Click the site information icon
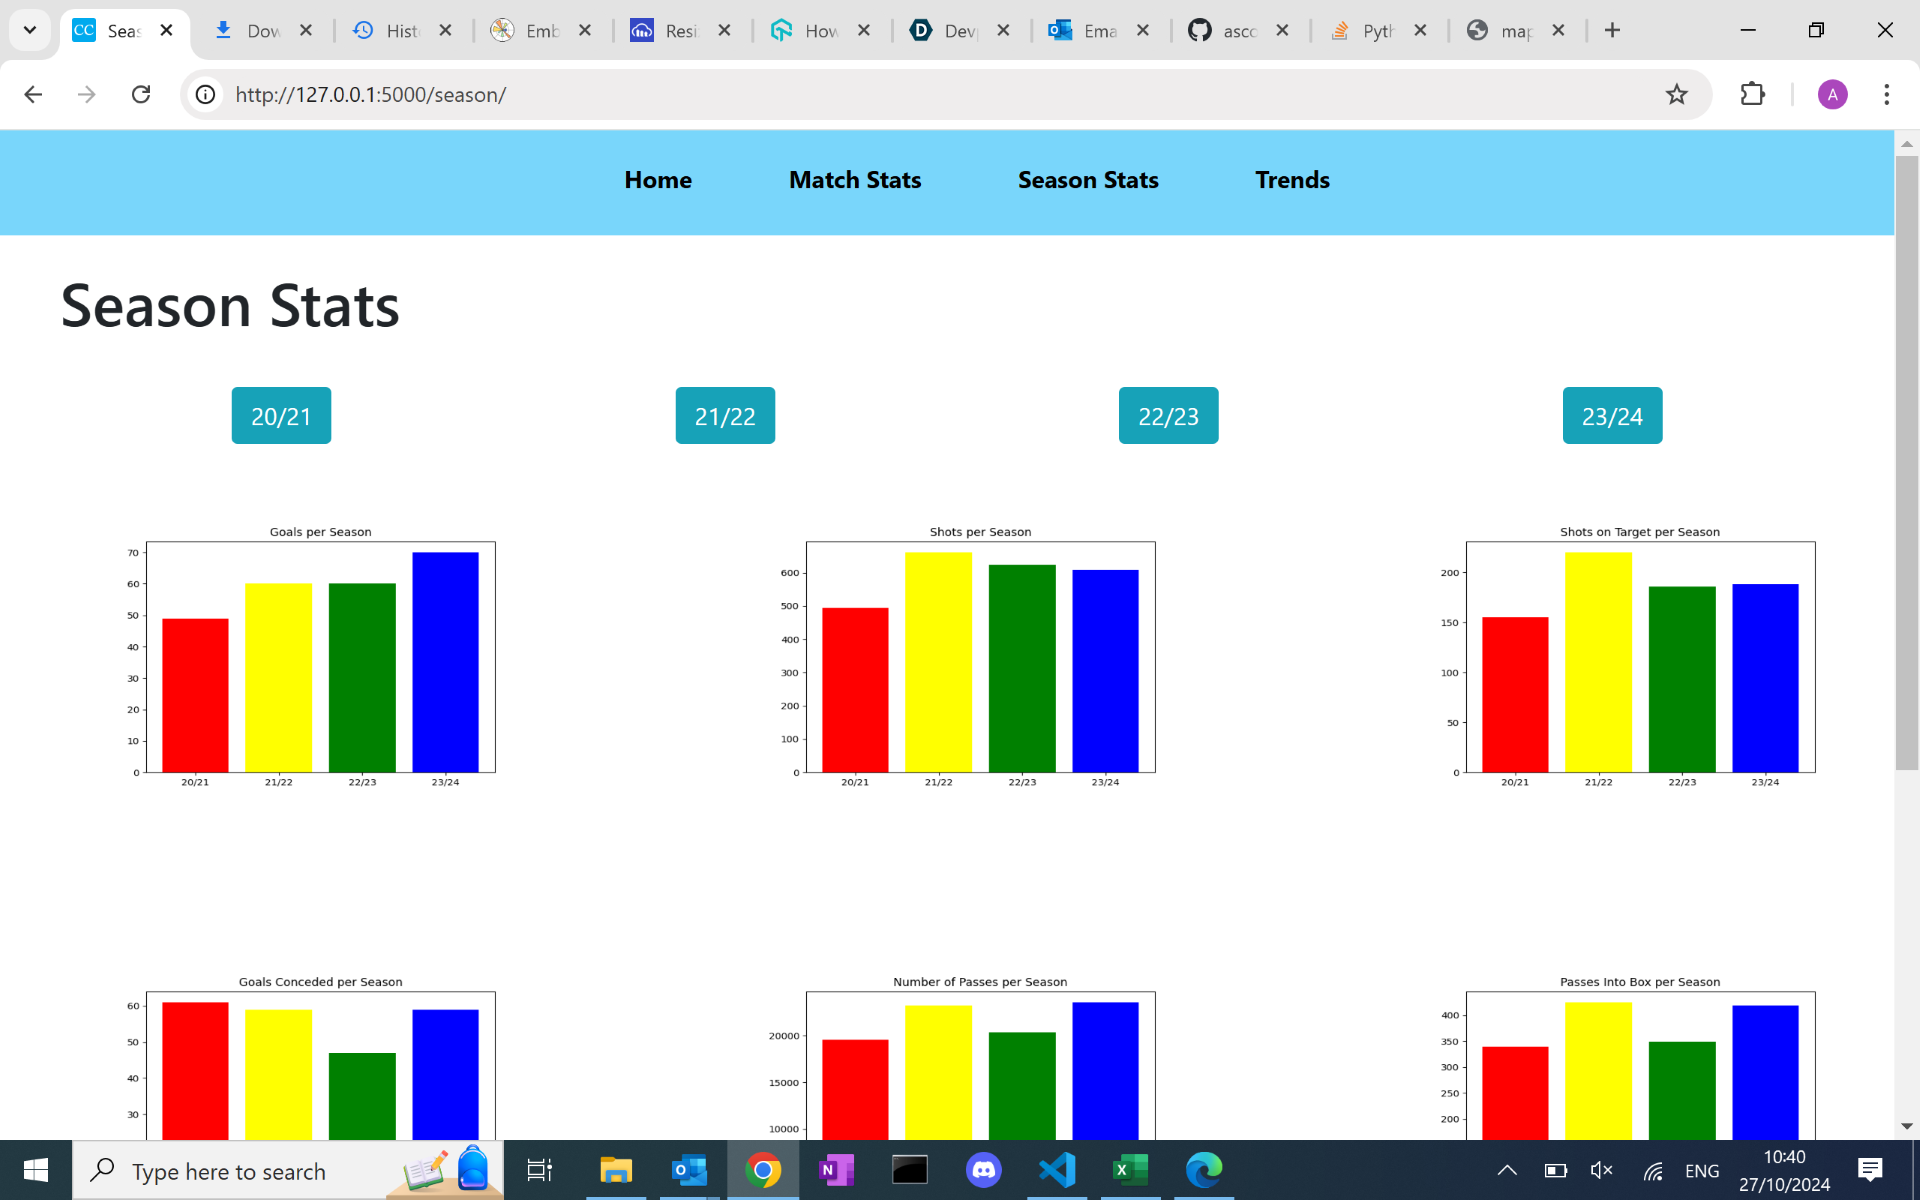The width and height of the screenshot is (1920, 1200). (205, 94)
